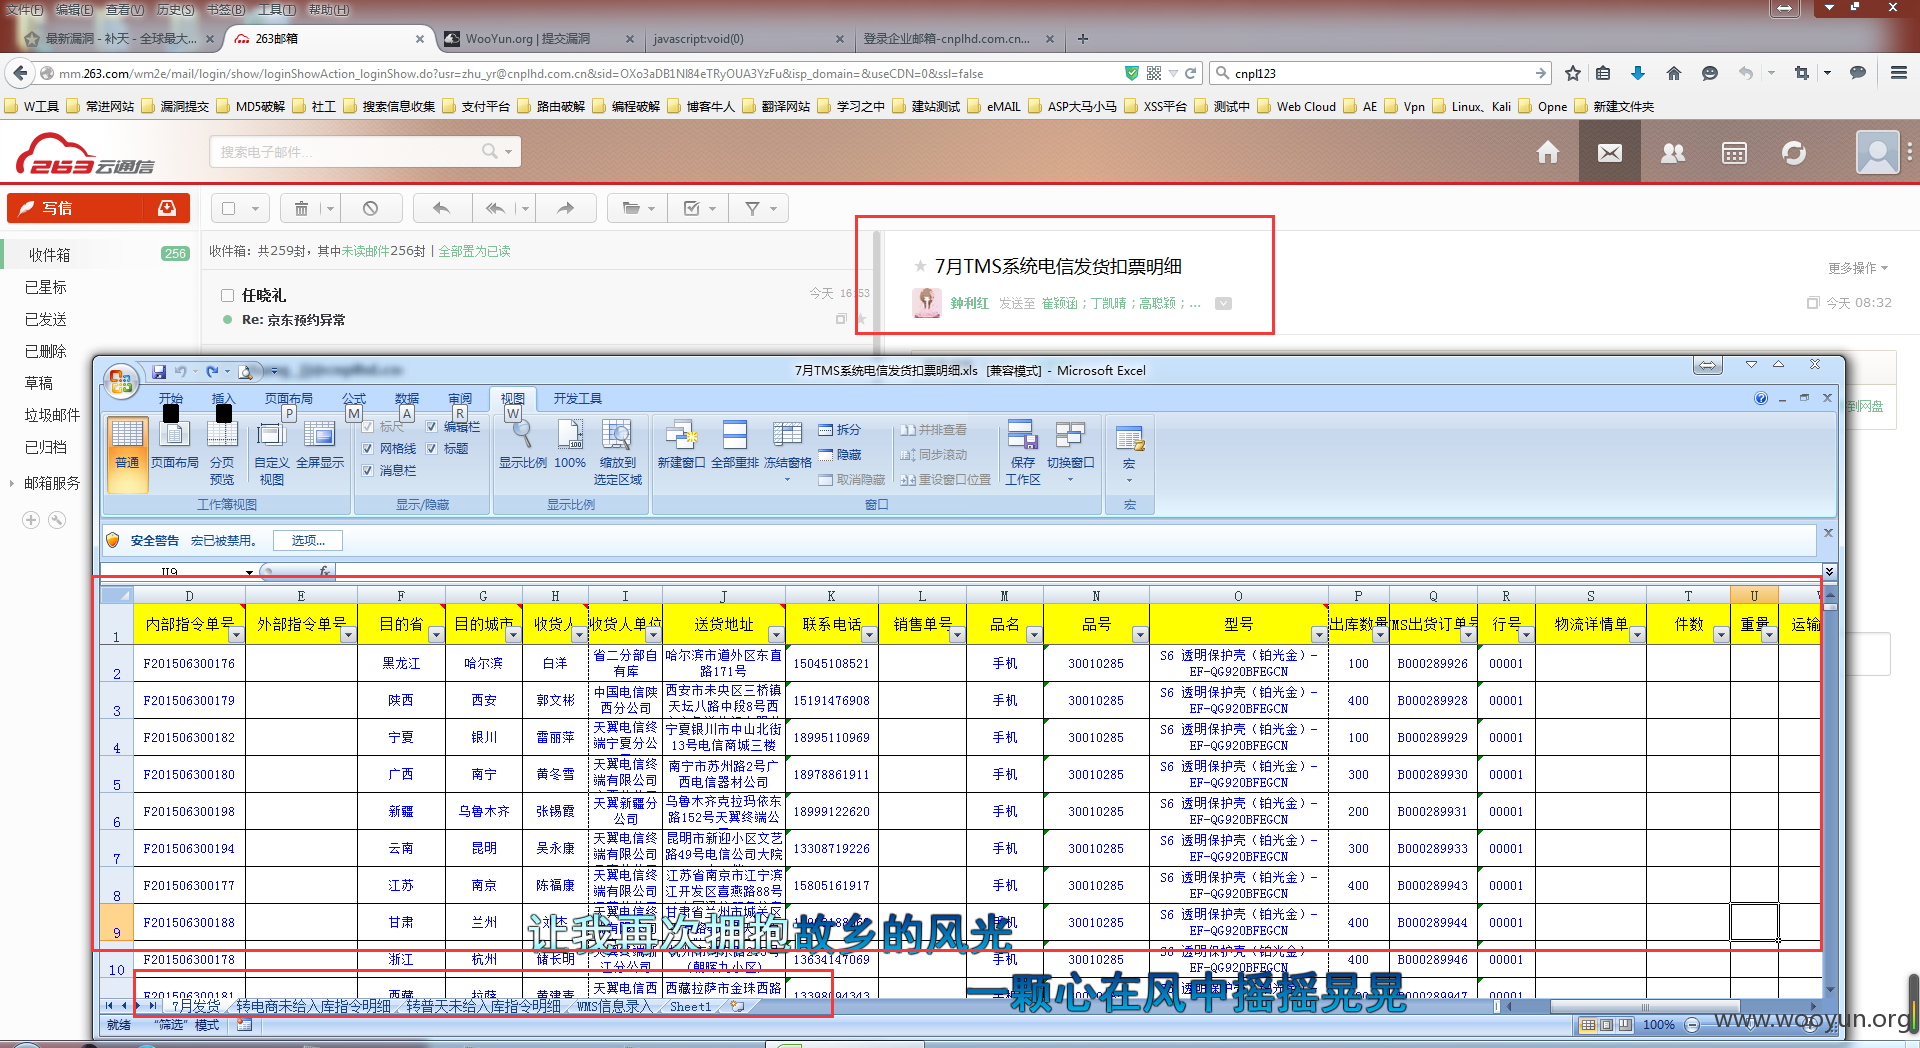
Task: Click the 隐藏 hide window button
Action: pos(839,455)
